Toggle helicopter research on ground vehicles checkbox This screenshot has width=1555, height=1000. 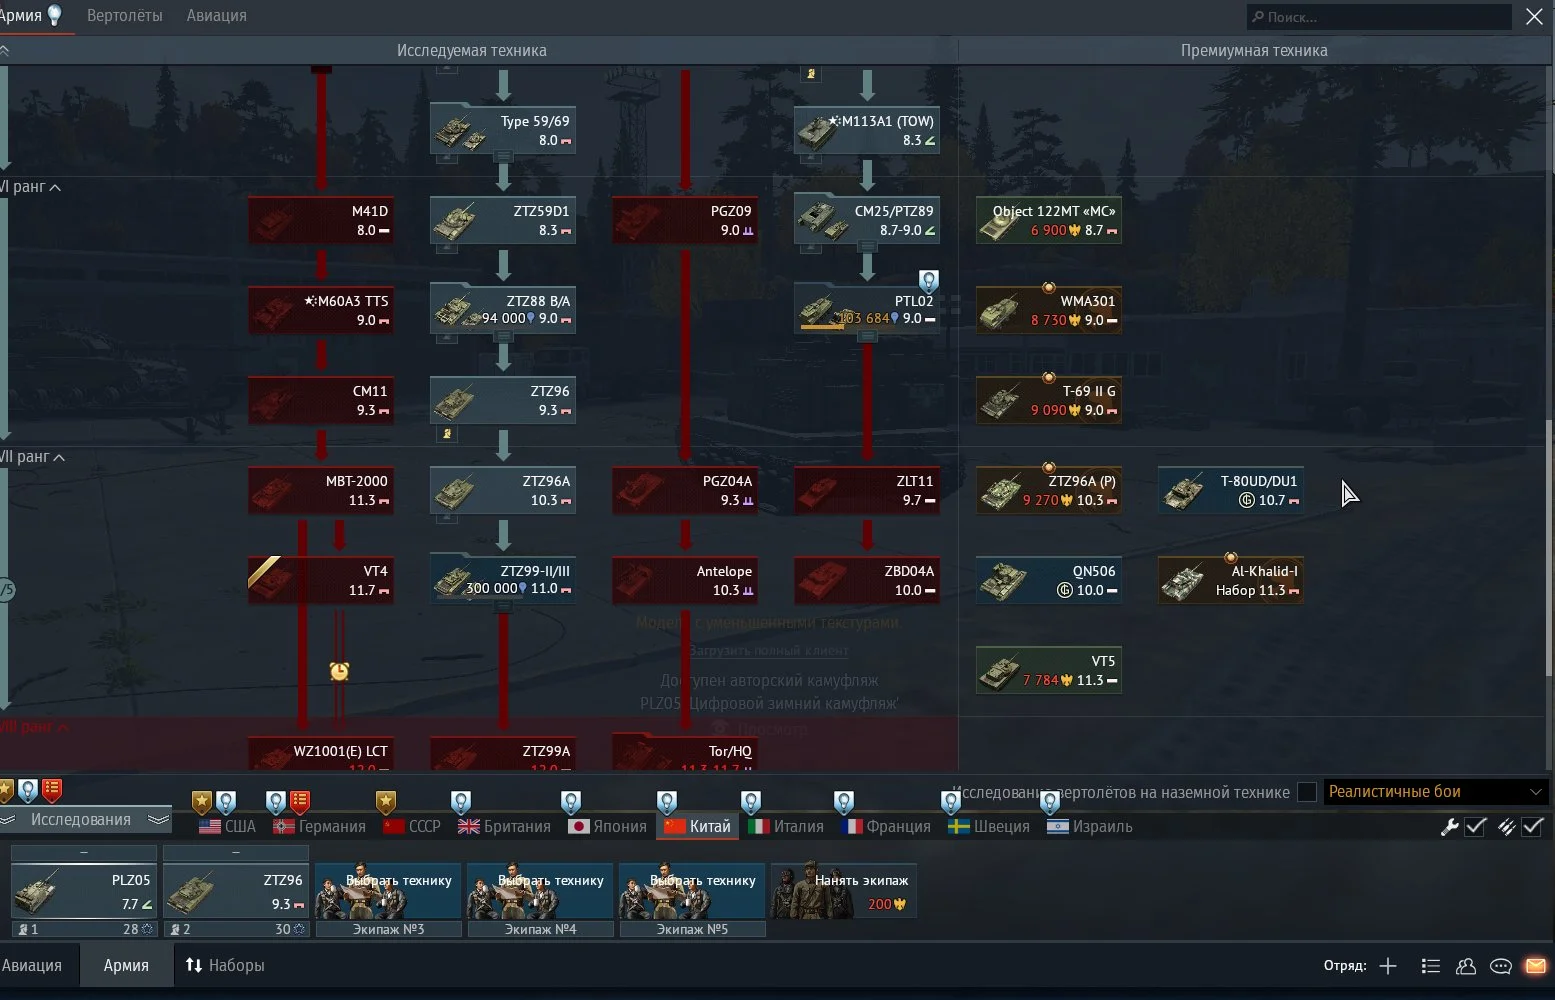1307,792
